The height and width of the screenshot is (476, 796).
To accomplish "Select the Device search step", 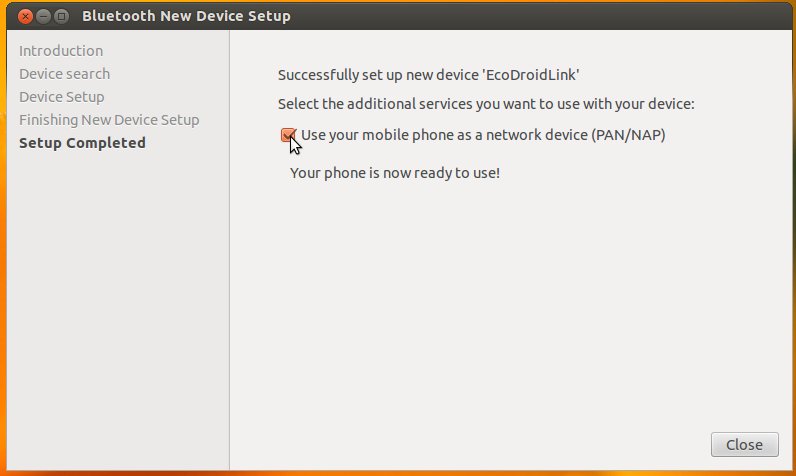I will click(x=65, y=74).
